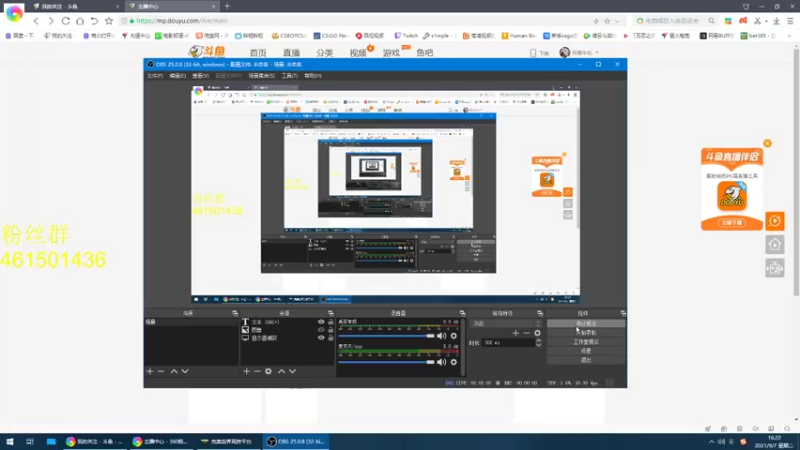
Task: Lock the 文本 (GDI+) source
Action: pos(331,322)
